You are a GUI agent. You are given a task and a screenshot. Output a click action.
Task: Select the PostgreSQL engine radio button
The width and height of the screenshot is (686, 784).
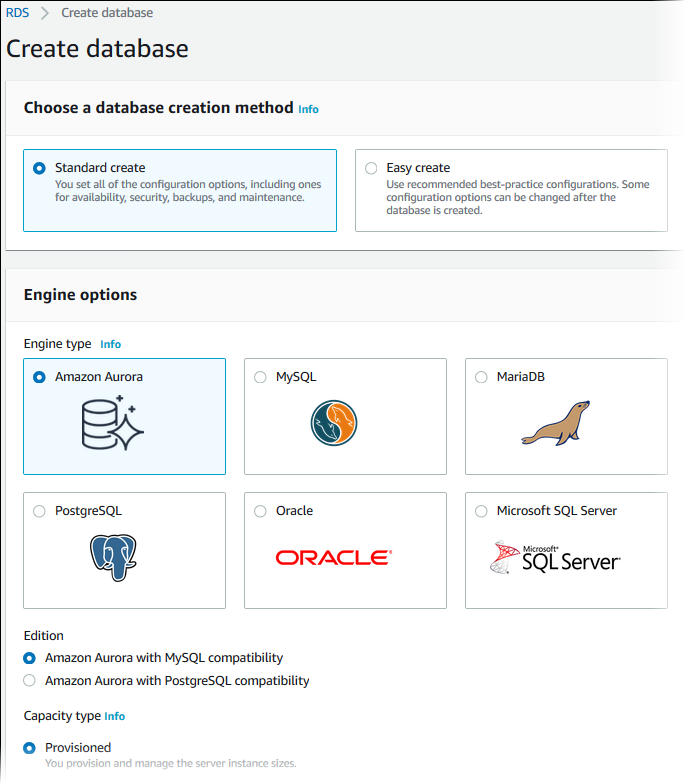[39, 511]
